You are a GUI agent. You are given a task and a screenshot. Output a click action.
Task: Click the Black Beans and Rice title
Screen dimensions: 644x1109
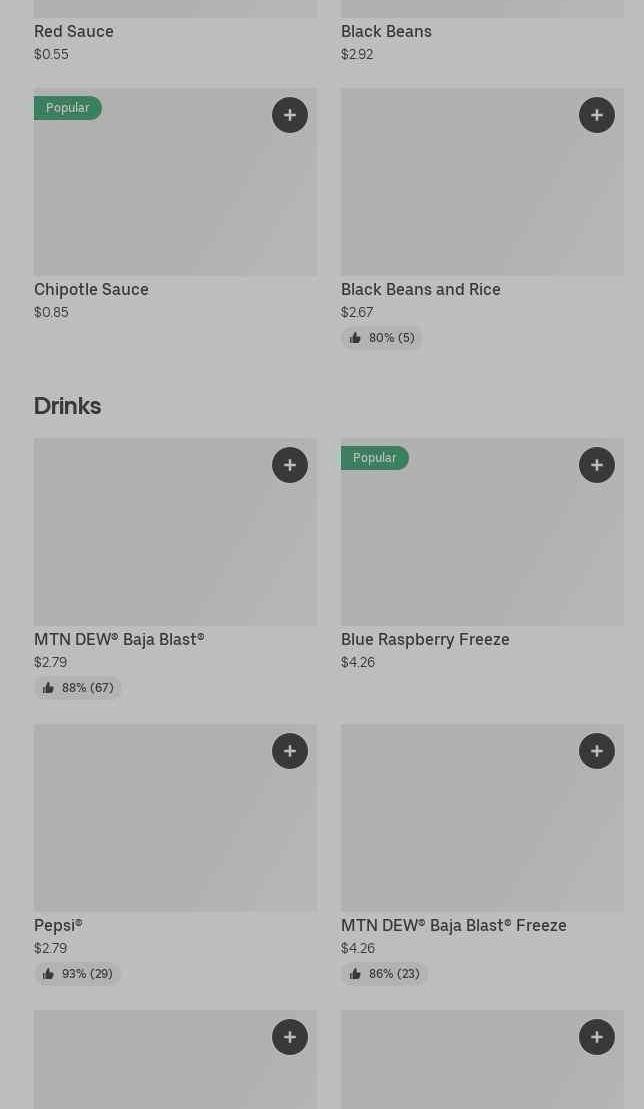pyautogui.click(x=421, y=290)
